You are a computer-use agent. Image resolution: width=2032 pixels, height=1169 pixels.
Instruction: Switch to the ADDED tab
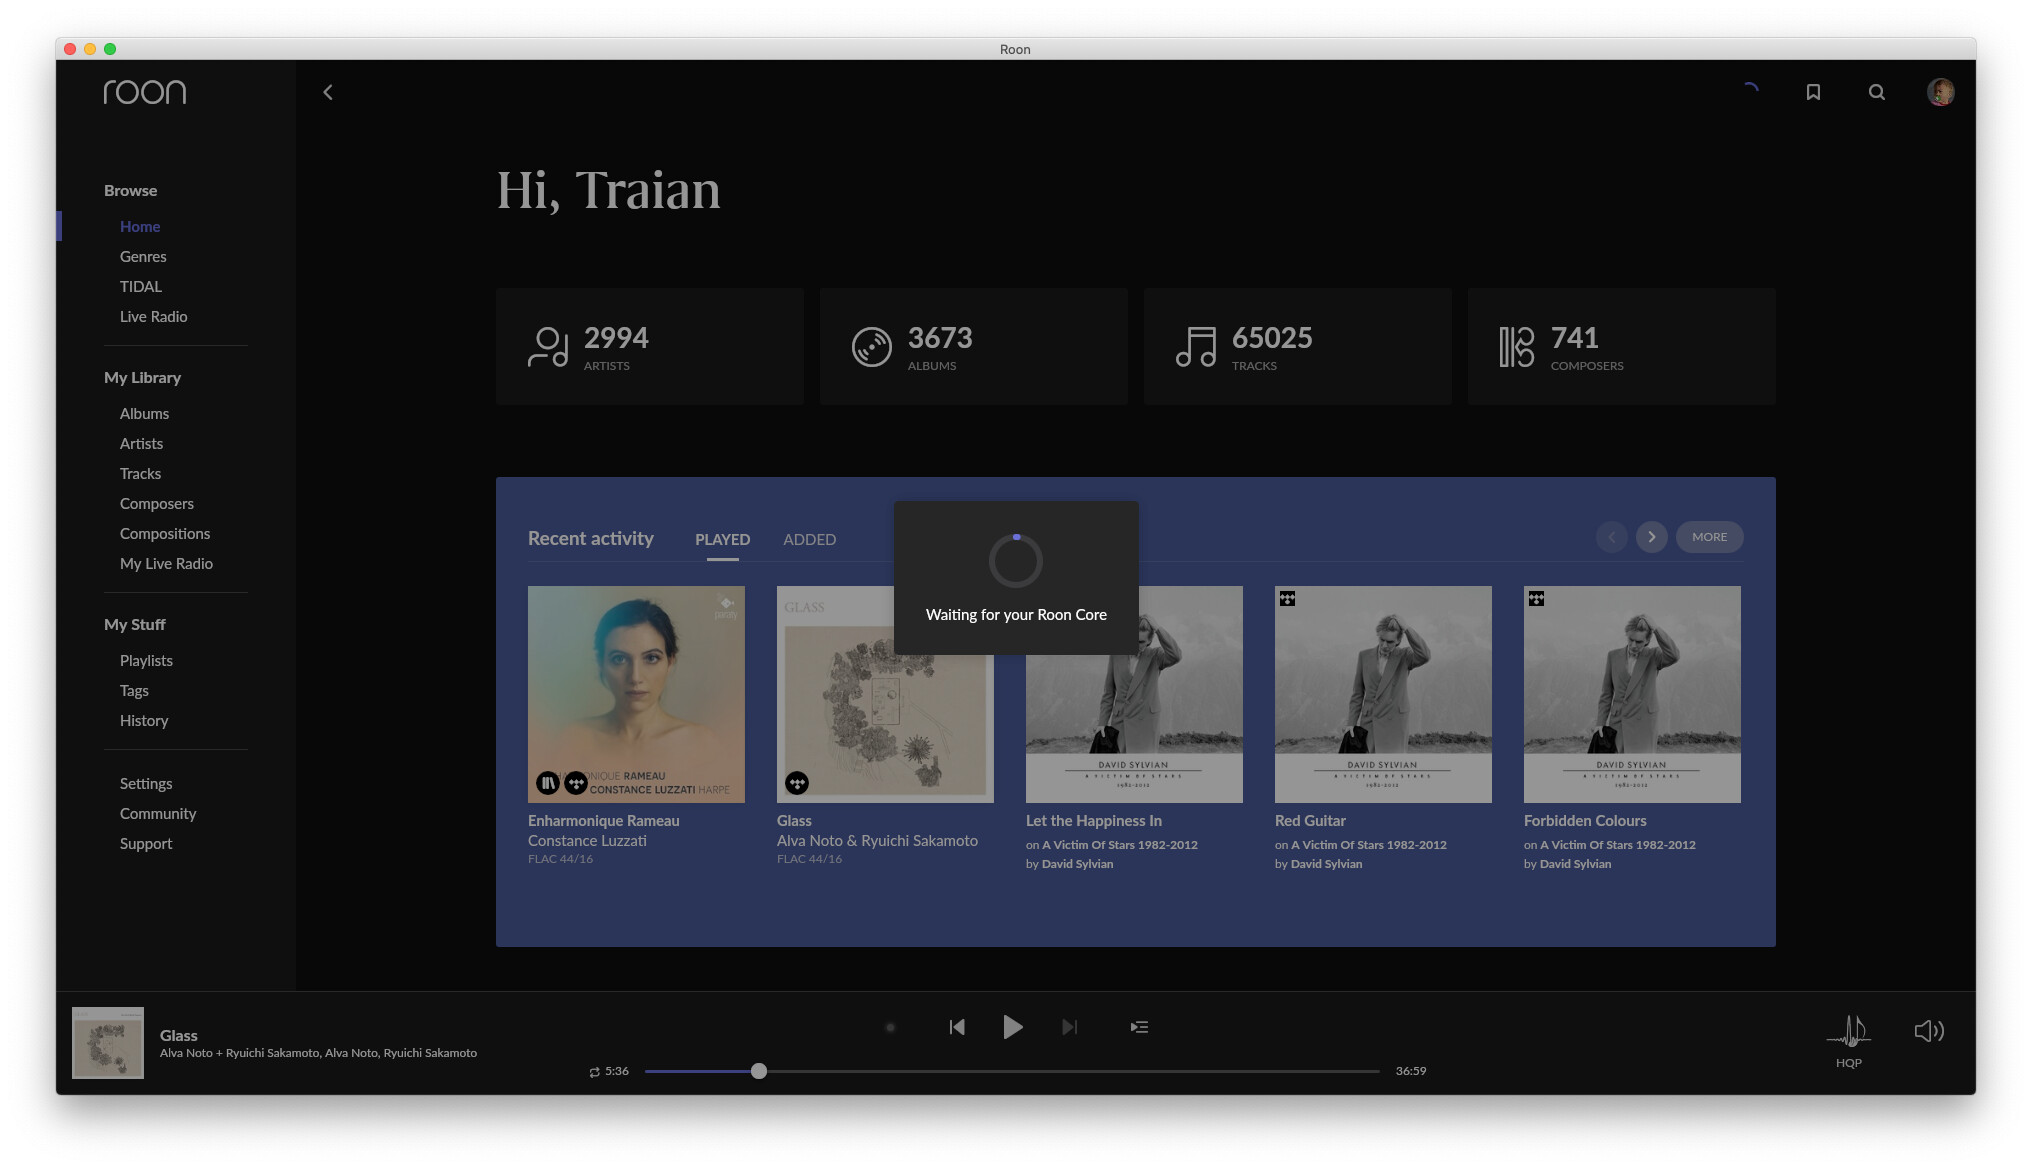tap(809, 539)
